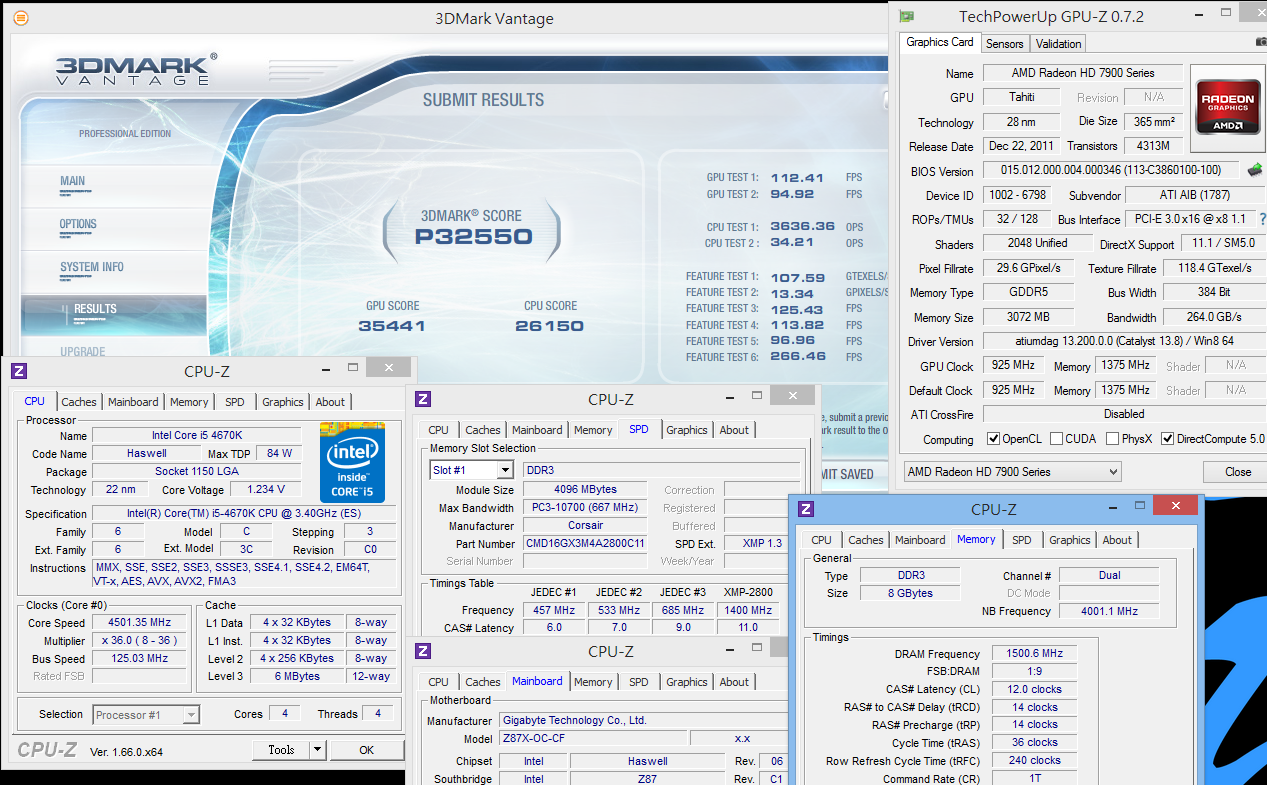Expand the Slot #1 memory slot dropdown
The height and width of the screenshot is (785, 1267).
point(504,470)
